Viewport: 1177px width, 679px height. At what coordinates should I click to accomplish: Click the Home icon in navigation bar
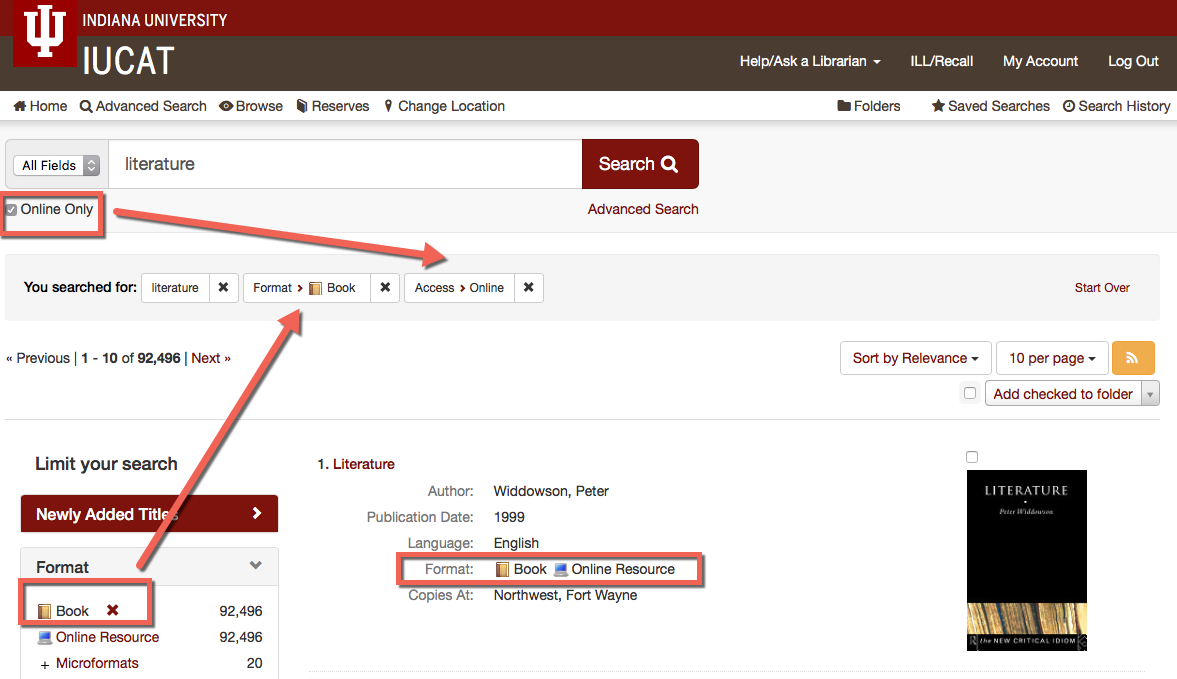(x=20, y=105)
